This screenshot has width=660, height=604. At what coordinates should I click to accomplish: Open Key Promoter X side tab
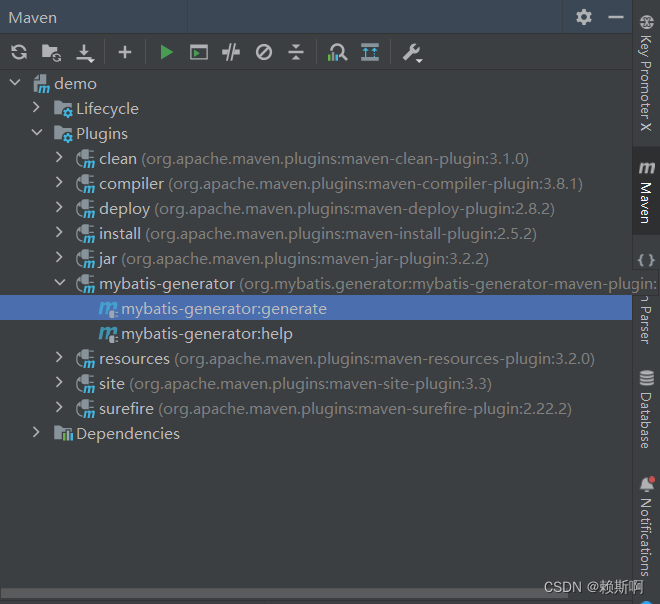click(x=646, y=72)
